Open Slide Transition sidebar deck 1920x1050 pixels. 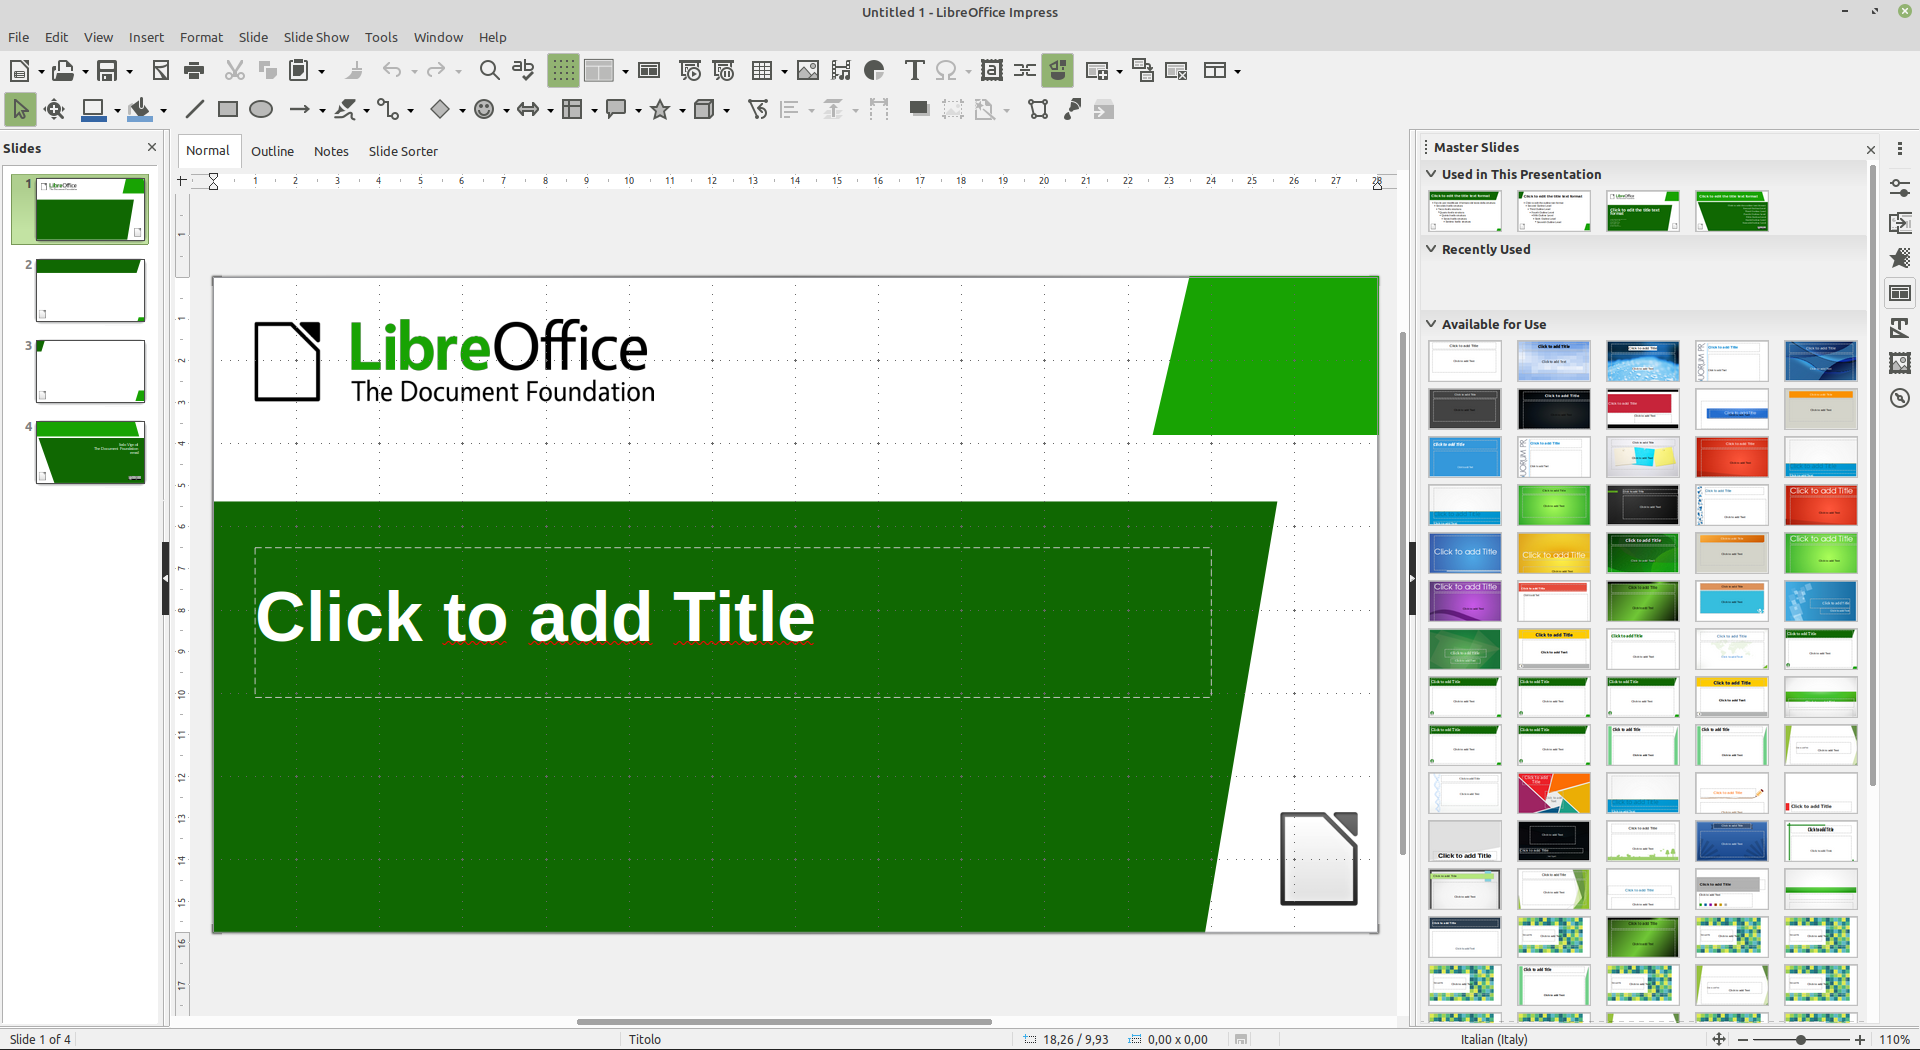1900,223
